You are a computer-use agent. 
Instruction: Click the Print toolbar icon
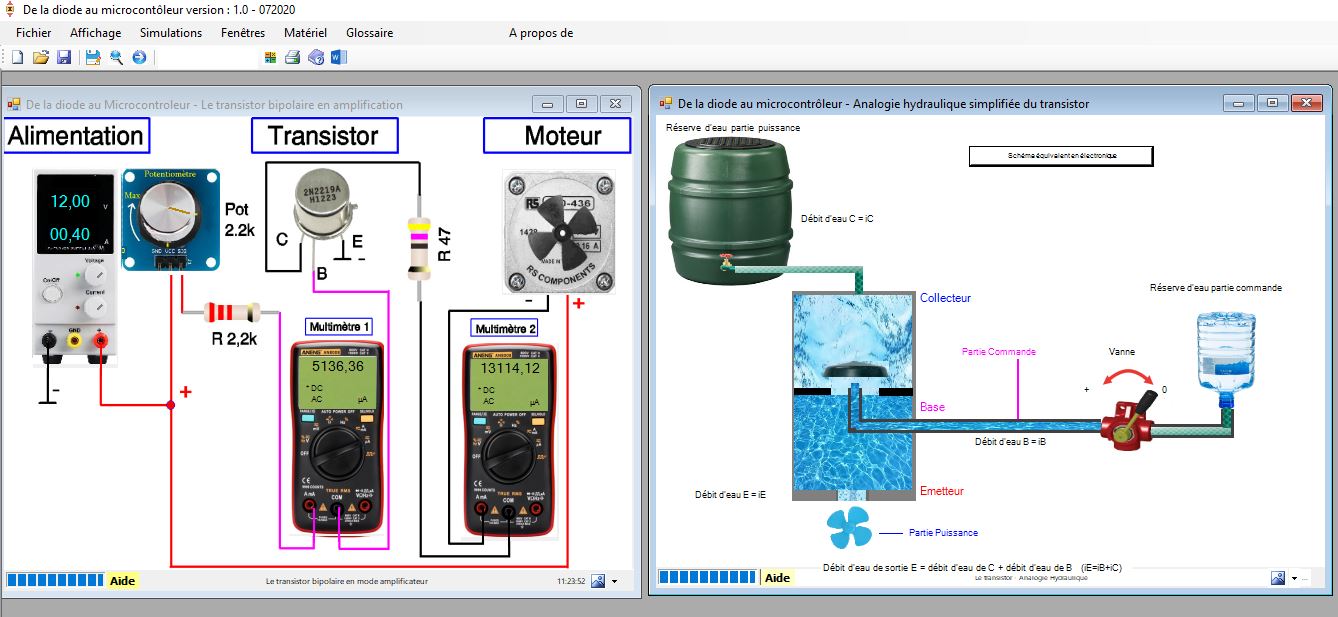tap(293, 57)
